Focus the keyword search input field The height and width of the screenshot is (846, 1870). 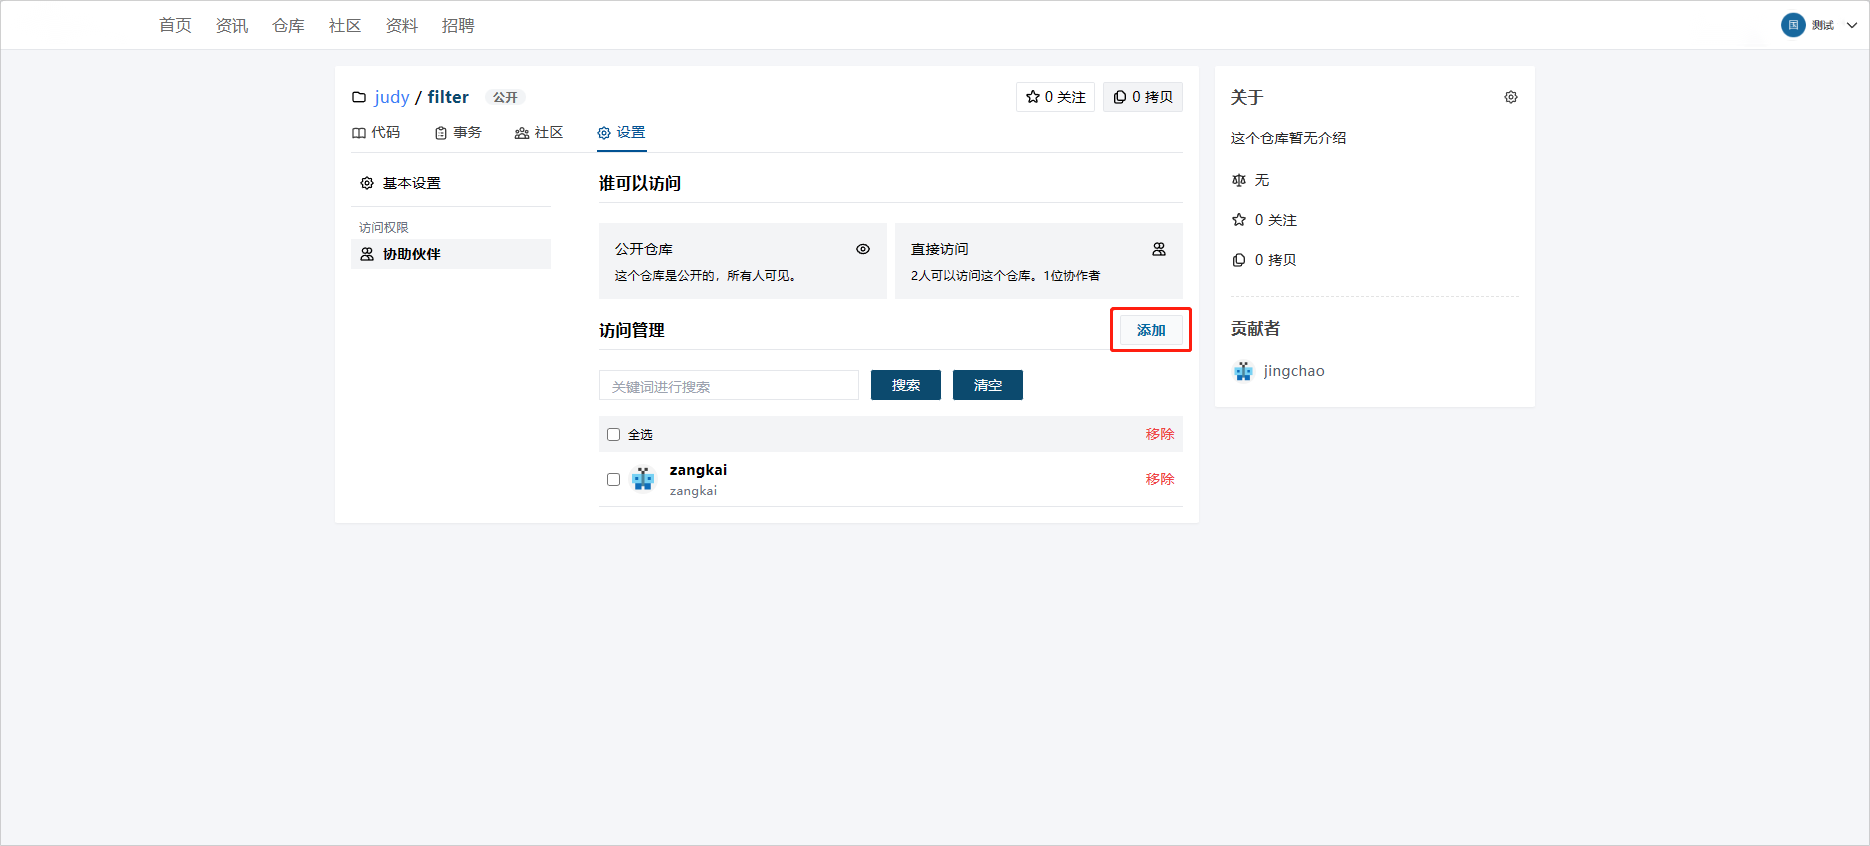(728, 386)
